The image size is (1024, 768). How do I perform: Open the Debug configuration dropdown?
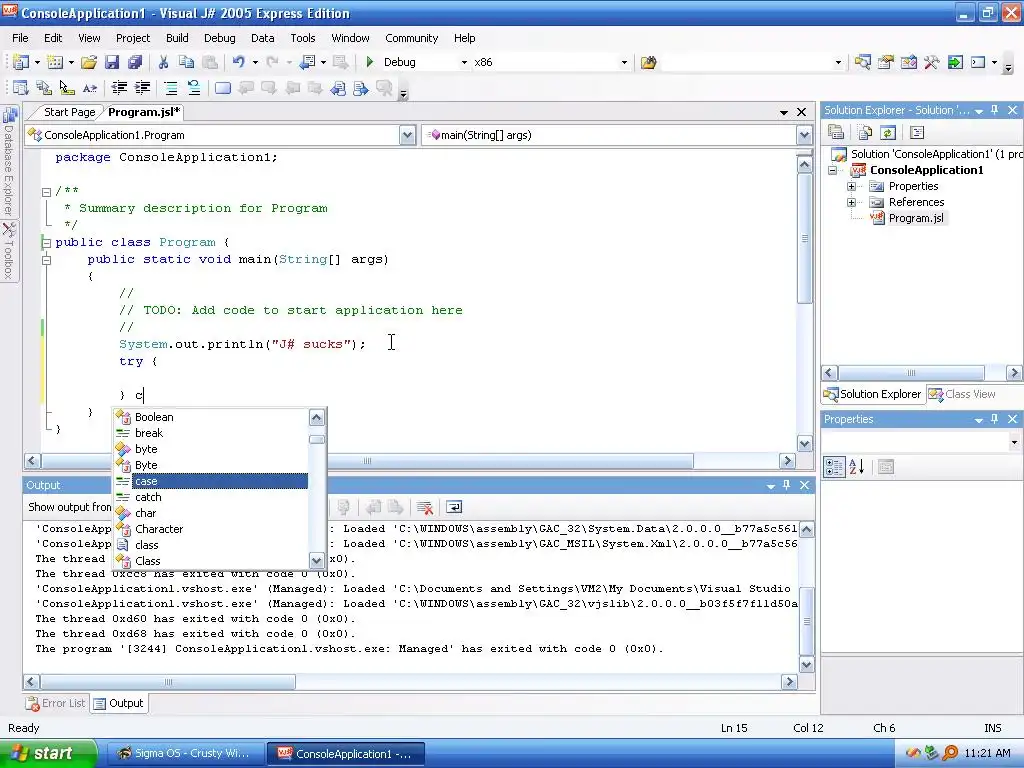(x=464, y=63)
